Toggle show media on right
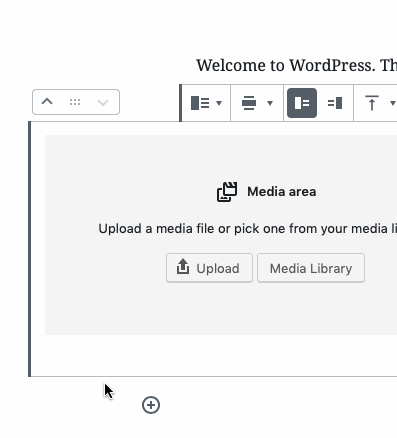This screenshot has height=438, width=397. (335, 103)
